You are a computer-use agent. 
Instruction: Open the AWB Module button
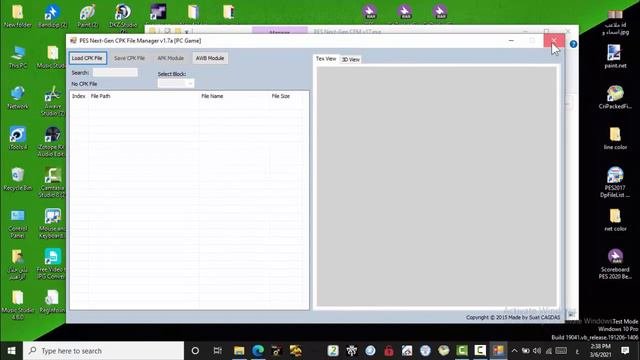pyautogui.click(x=210, y=58)
